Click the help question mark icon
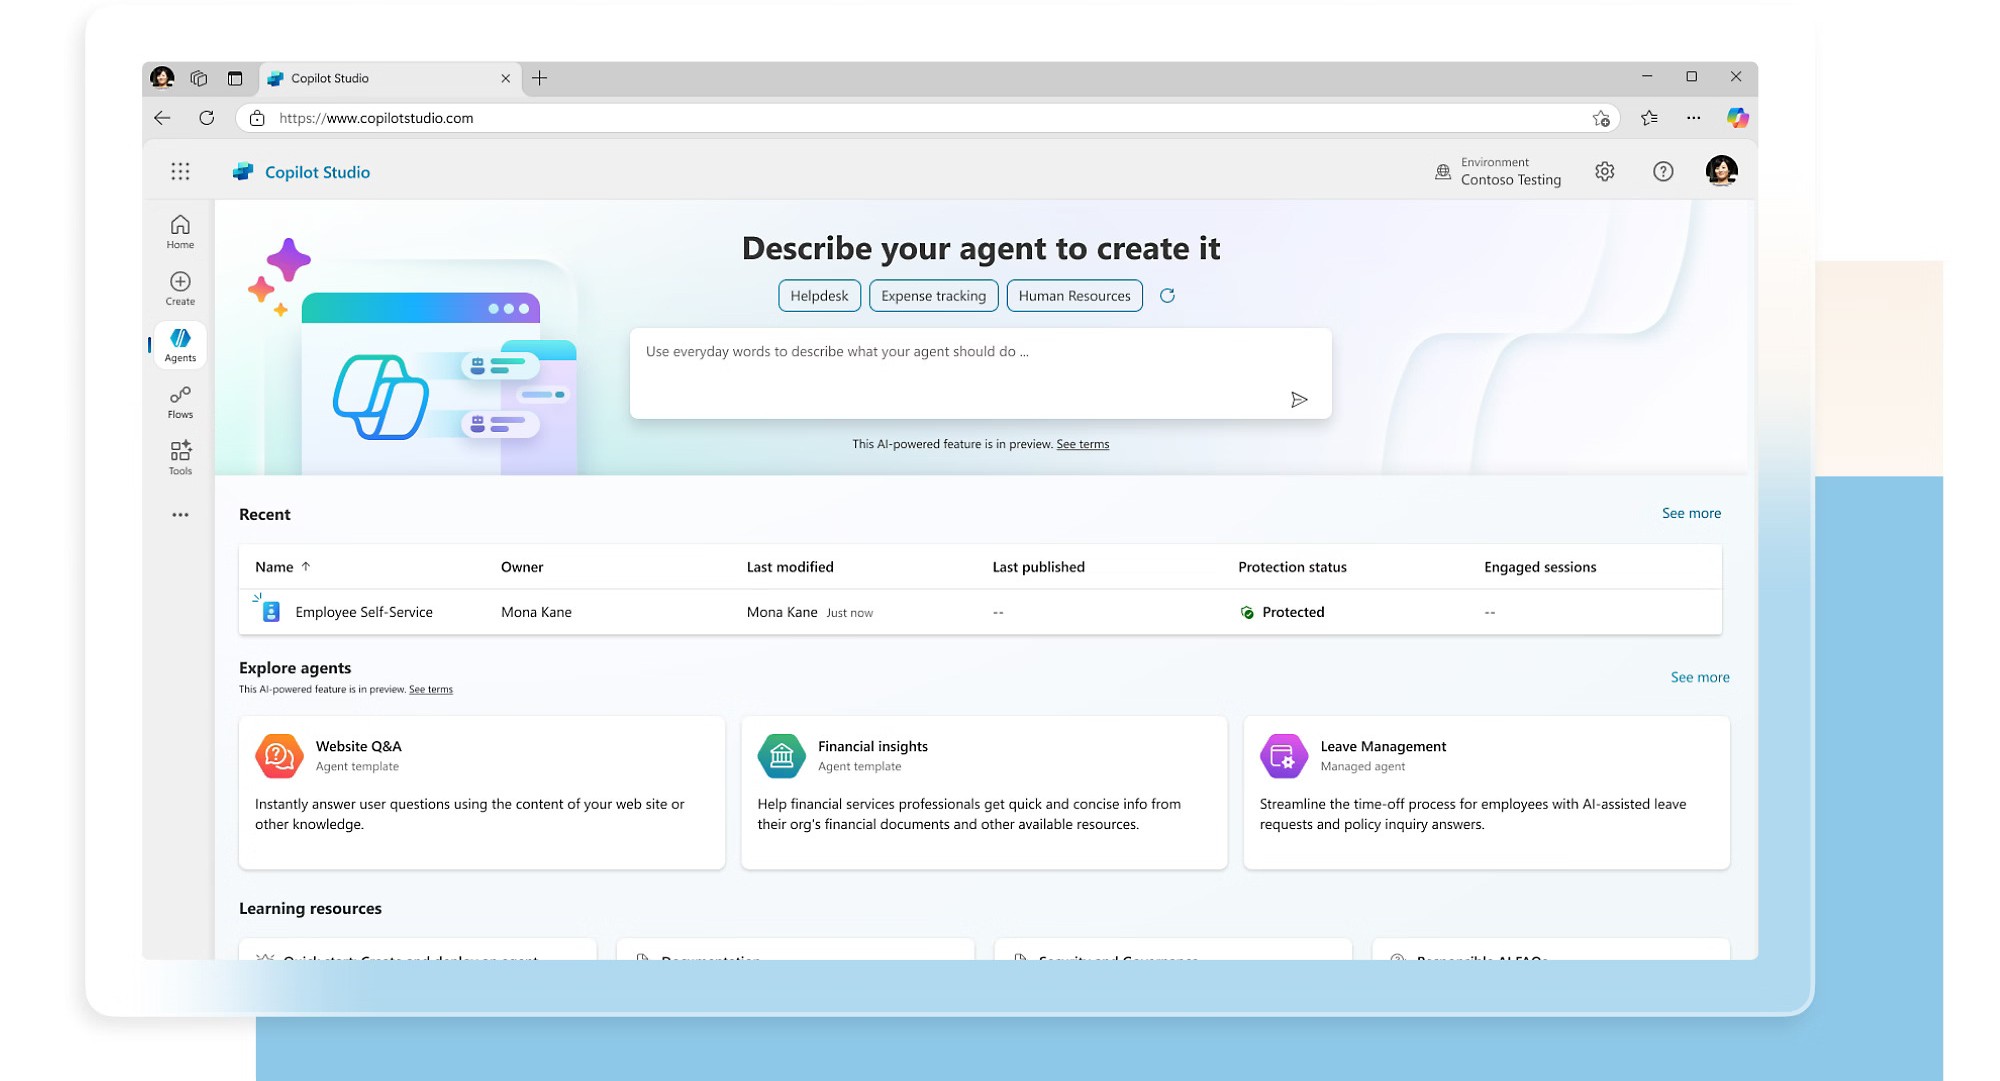This screenshot has height=1081, width=2000. [x=1662, y=172]
